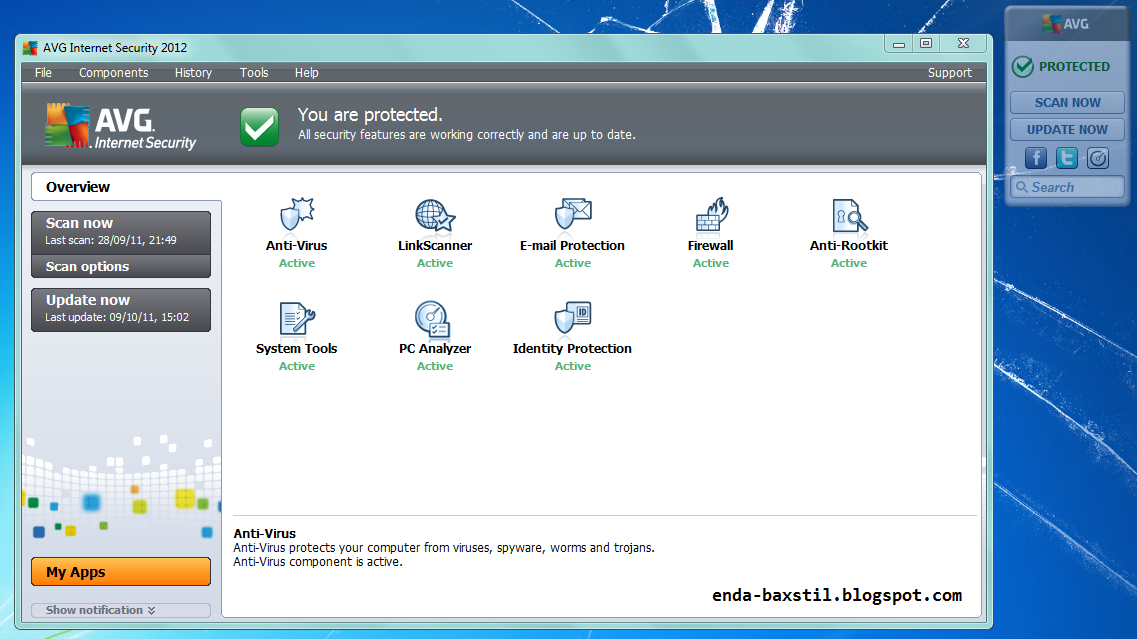1137x639 pixels.
Task: Click the LinkScanner label text
Action: pyautogui.click(x=434, y=245)
